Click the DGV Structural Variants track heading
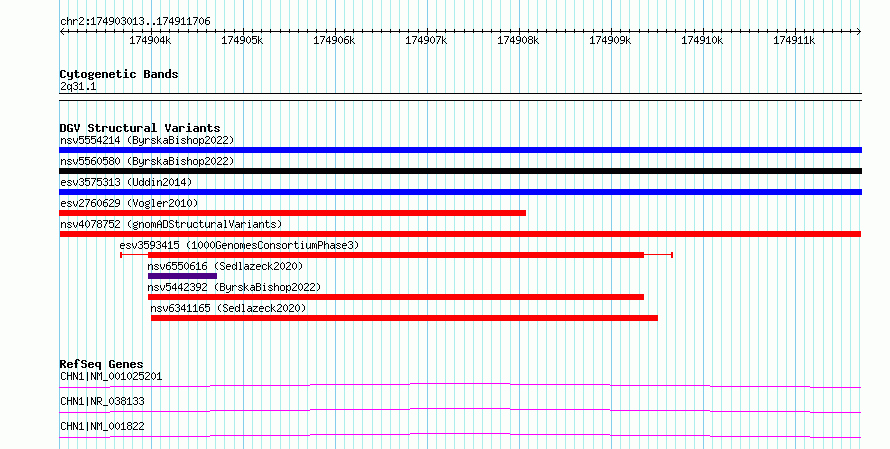Viewport: 890px width, 449px height. pos(140,128)
